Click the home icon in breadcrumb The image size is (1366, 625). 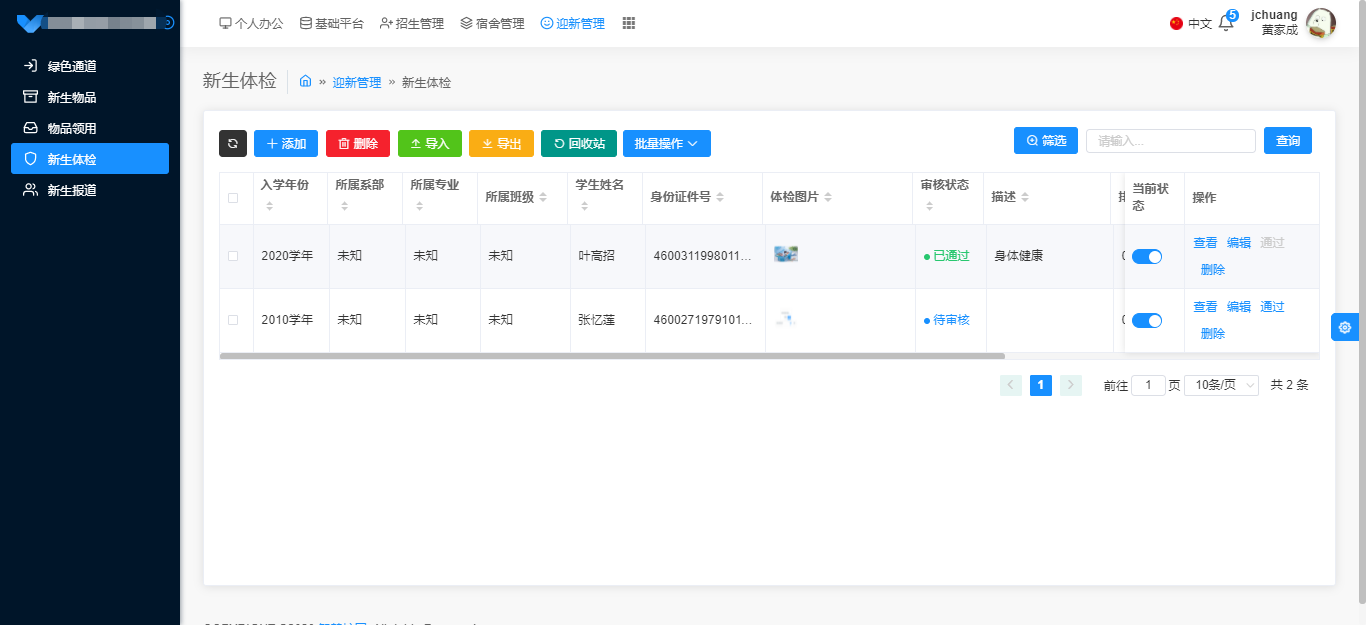point(306,81)
